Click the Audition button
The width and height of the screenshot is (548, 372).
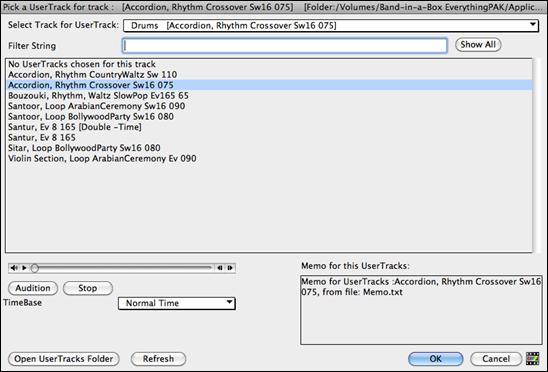33,288
